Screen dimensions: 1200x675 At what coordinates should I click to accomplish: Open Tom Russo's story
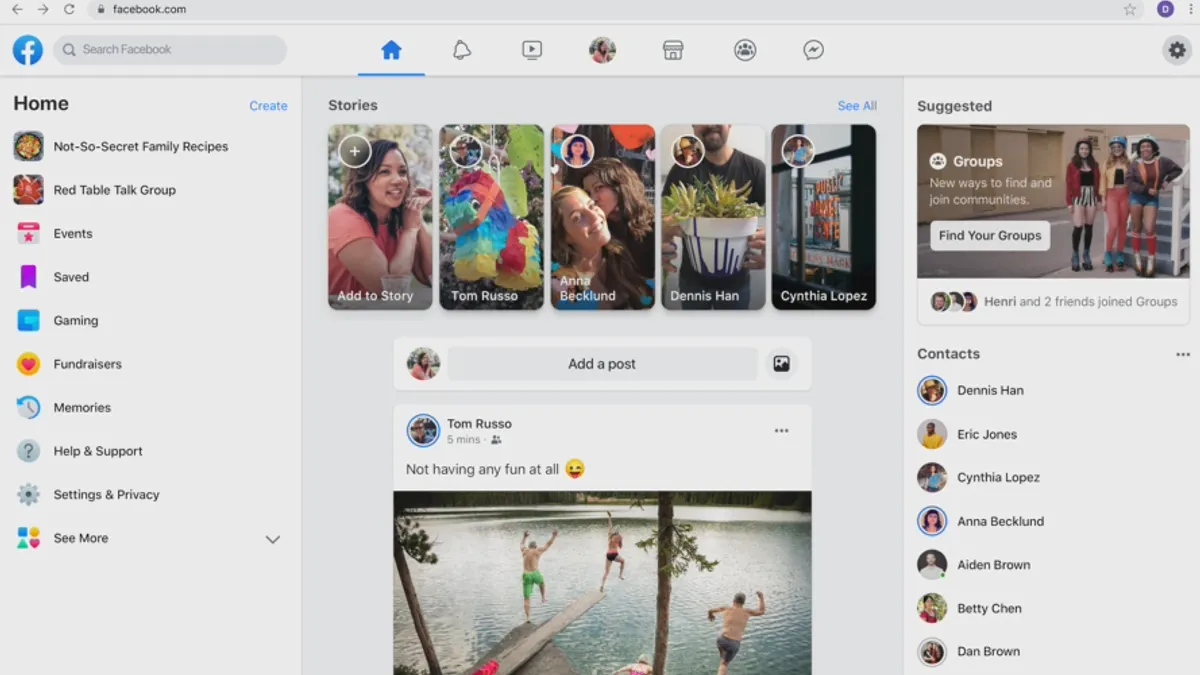point(491,217)
